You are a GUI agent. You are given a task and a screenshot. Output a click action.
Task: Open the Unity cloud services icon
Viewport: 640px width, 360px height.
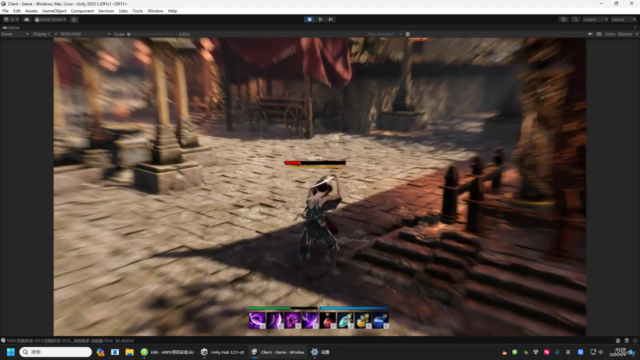point(27,19)
